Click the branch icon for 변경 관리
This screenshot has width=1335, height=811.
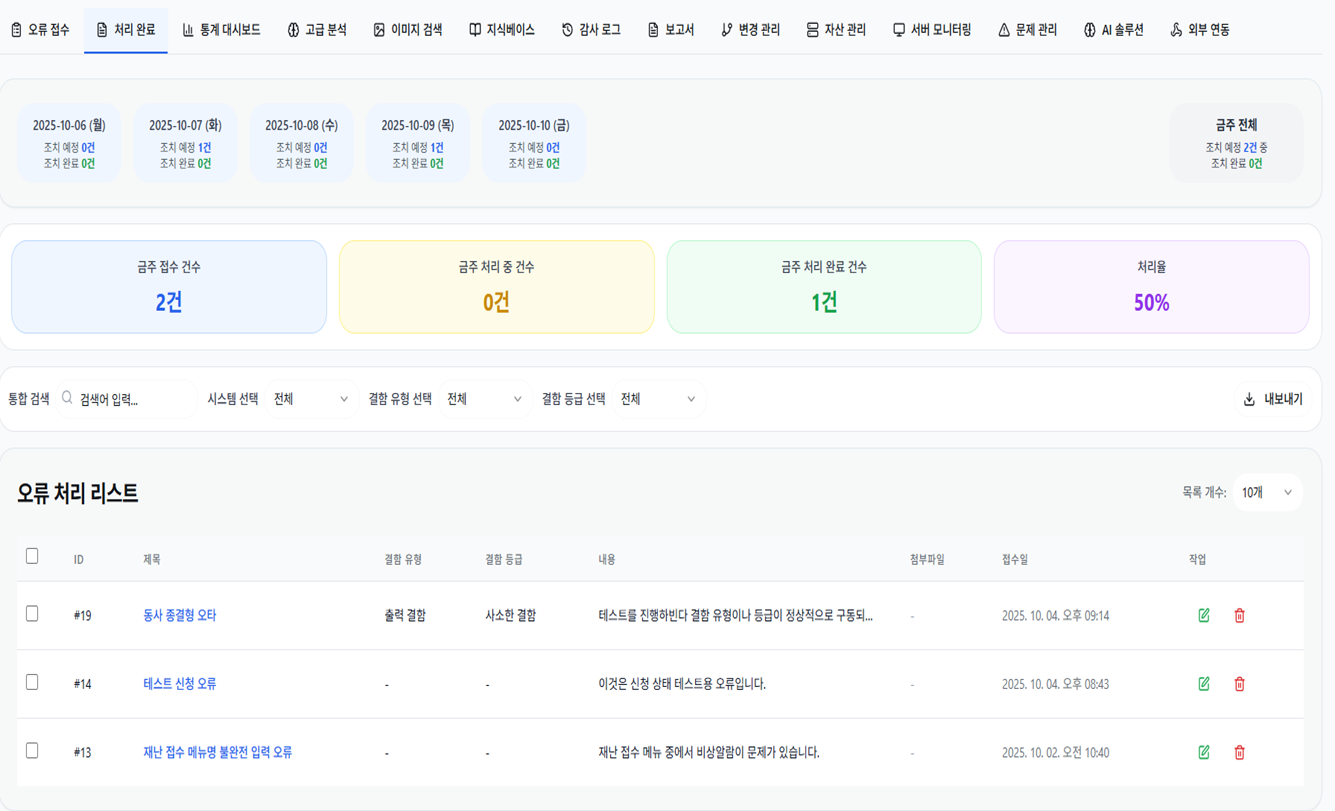(727, 30)
